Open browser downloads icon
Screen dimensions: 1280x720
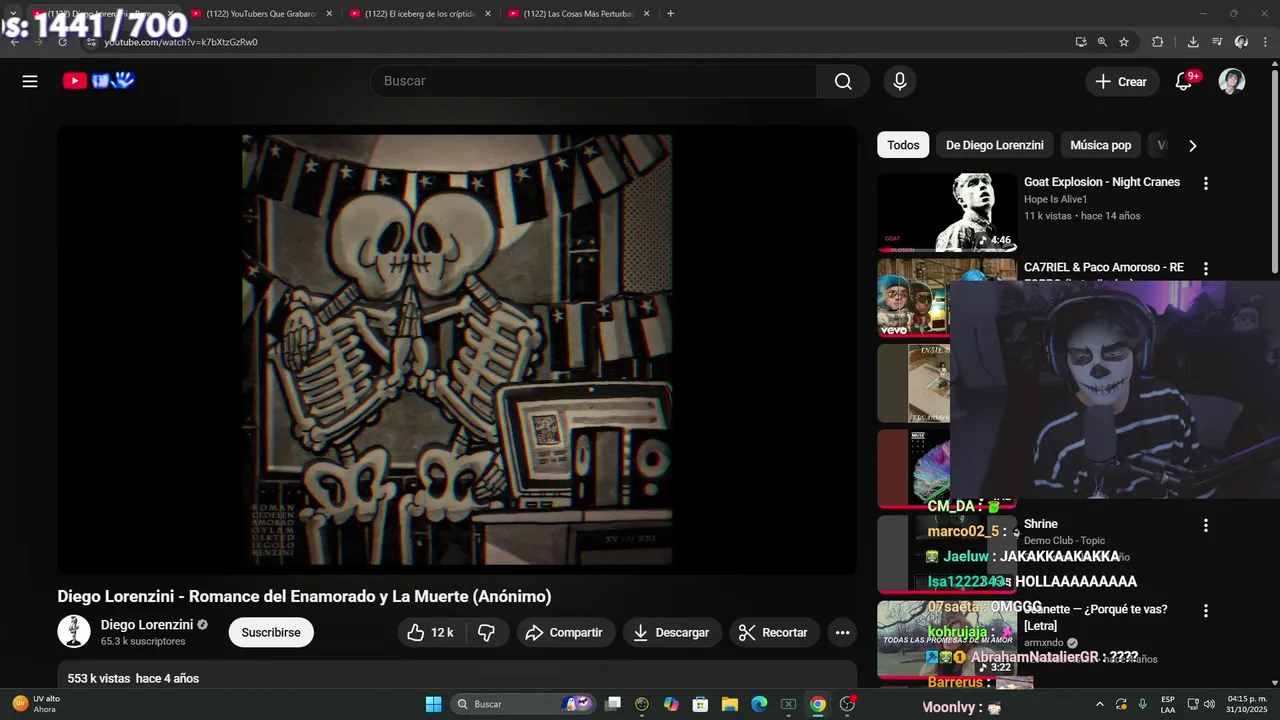pos(1193,42)
